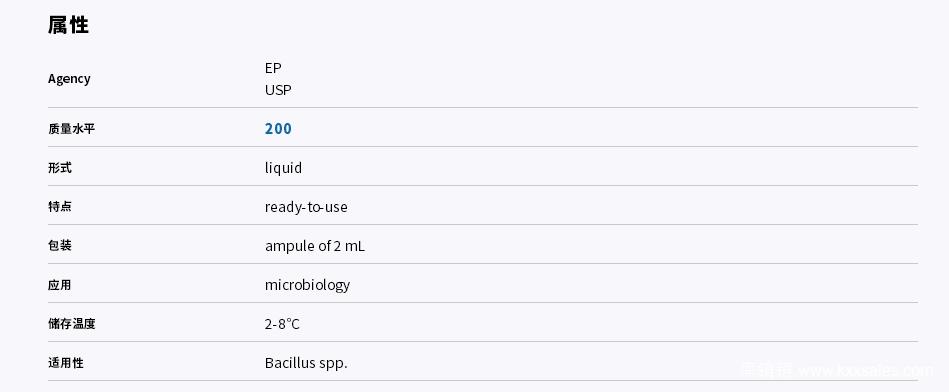Click the 储存温度 row label

[71, 324]
